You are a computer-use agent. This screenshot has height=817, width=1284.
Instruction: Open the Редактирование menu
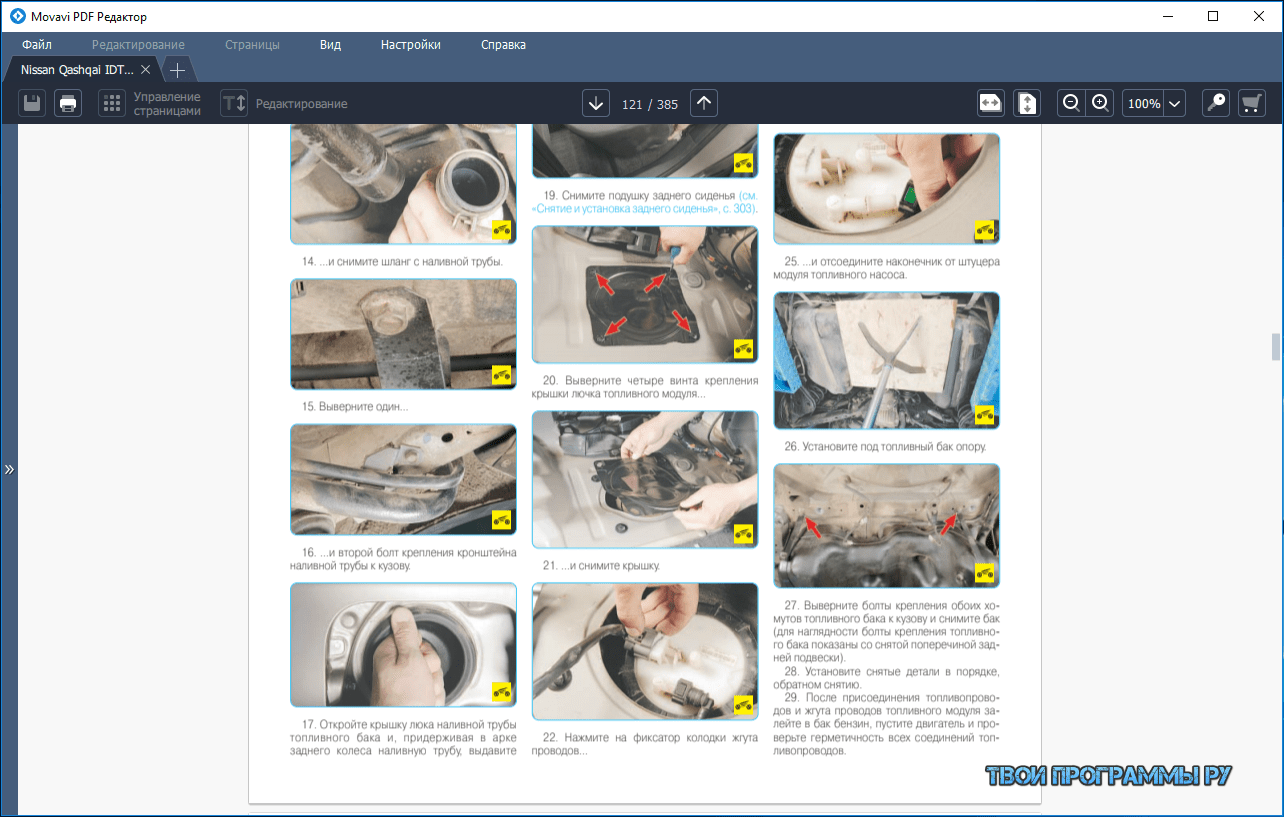138,45
